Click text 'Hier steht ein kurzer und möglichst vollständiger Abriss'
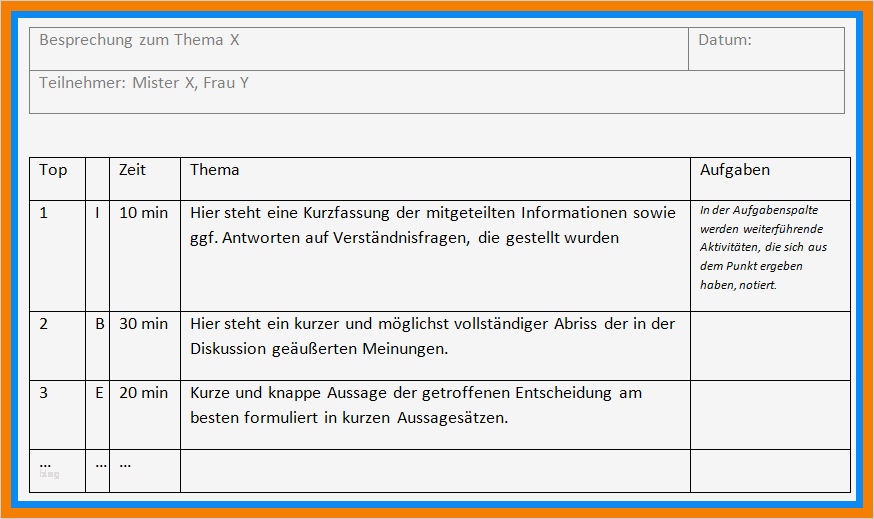874x519 pixels. click(x=394, y=324)
